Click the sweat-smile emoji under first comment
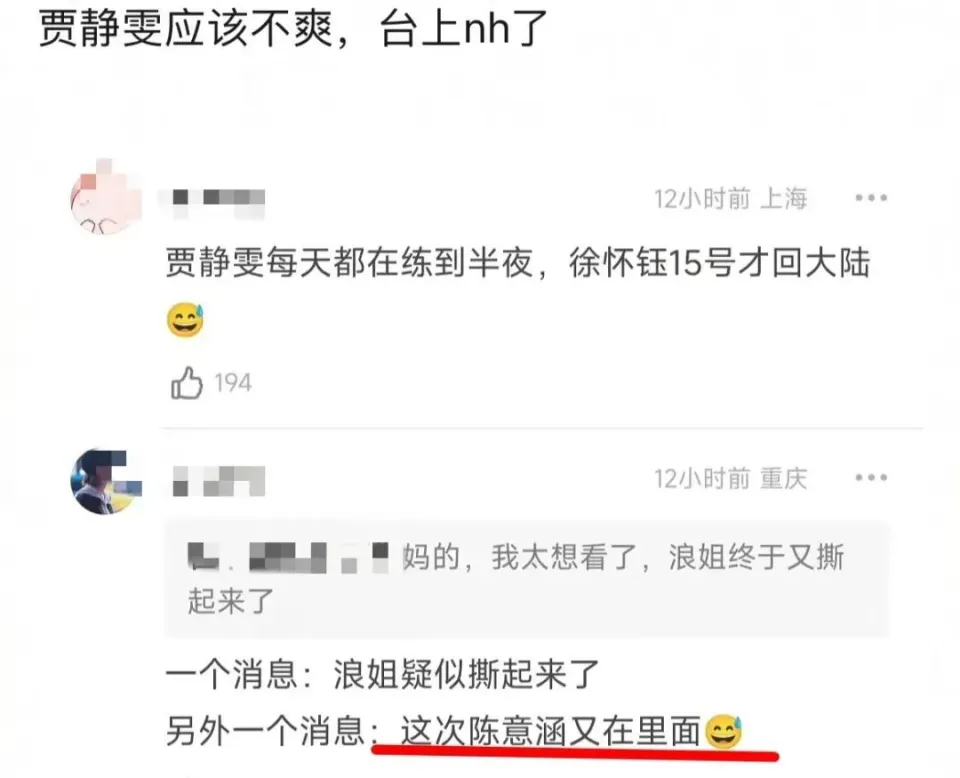960x778 pixels. pos(185,320)
